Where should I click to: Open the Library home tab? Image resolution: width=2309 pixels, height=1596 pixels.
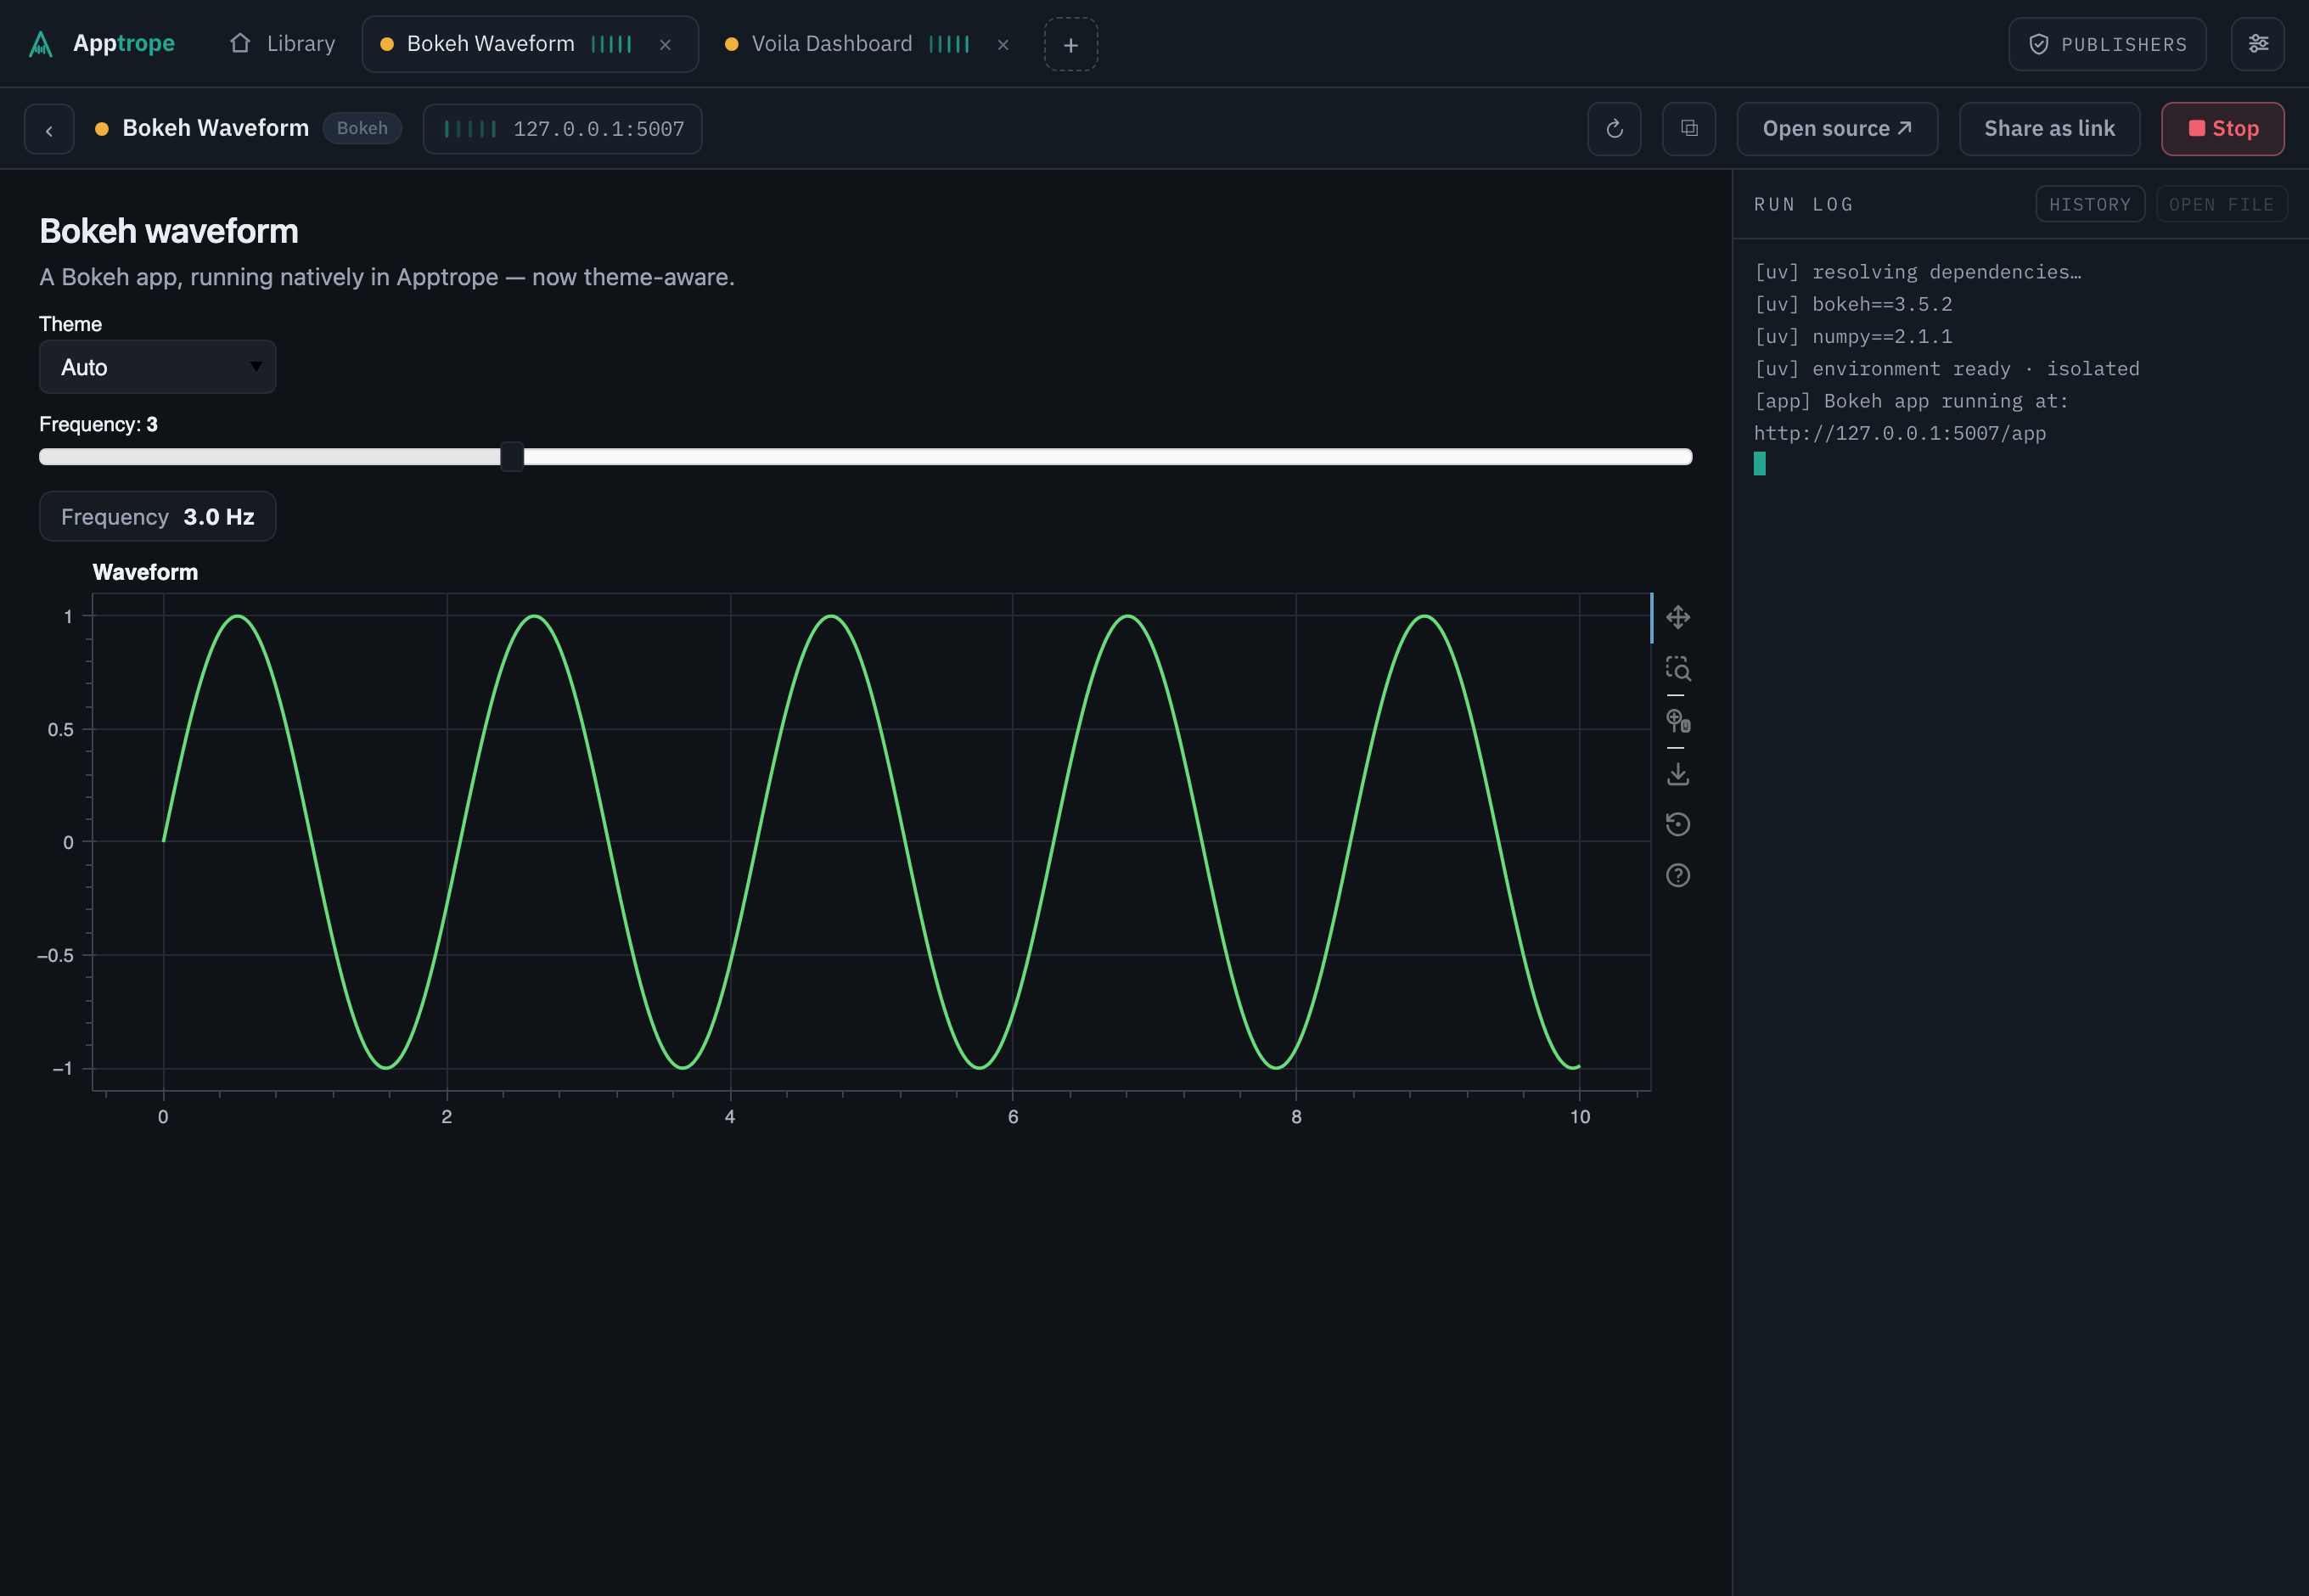pyautogui.click(x=283, y=44)
